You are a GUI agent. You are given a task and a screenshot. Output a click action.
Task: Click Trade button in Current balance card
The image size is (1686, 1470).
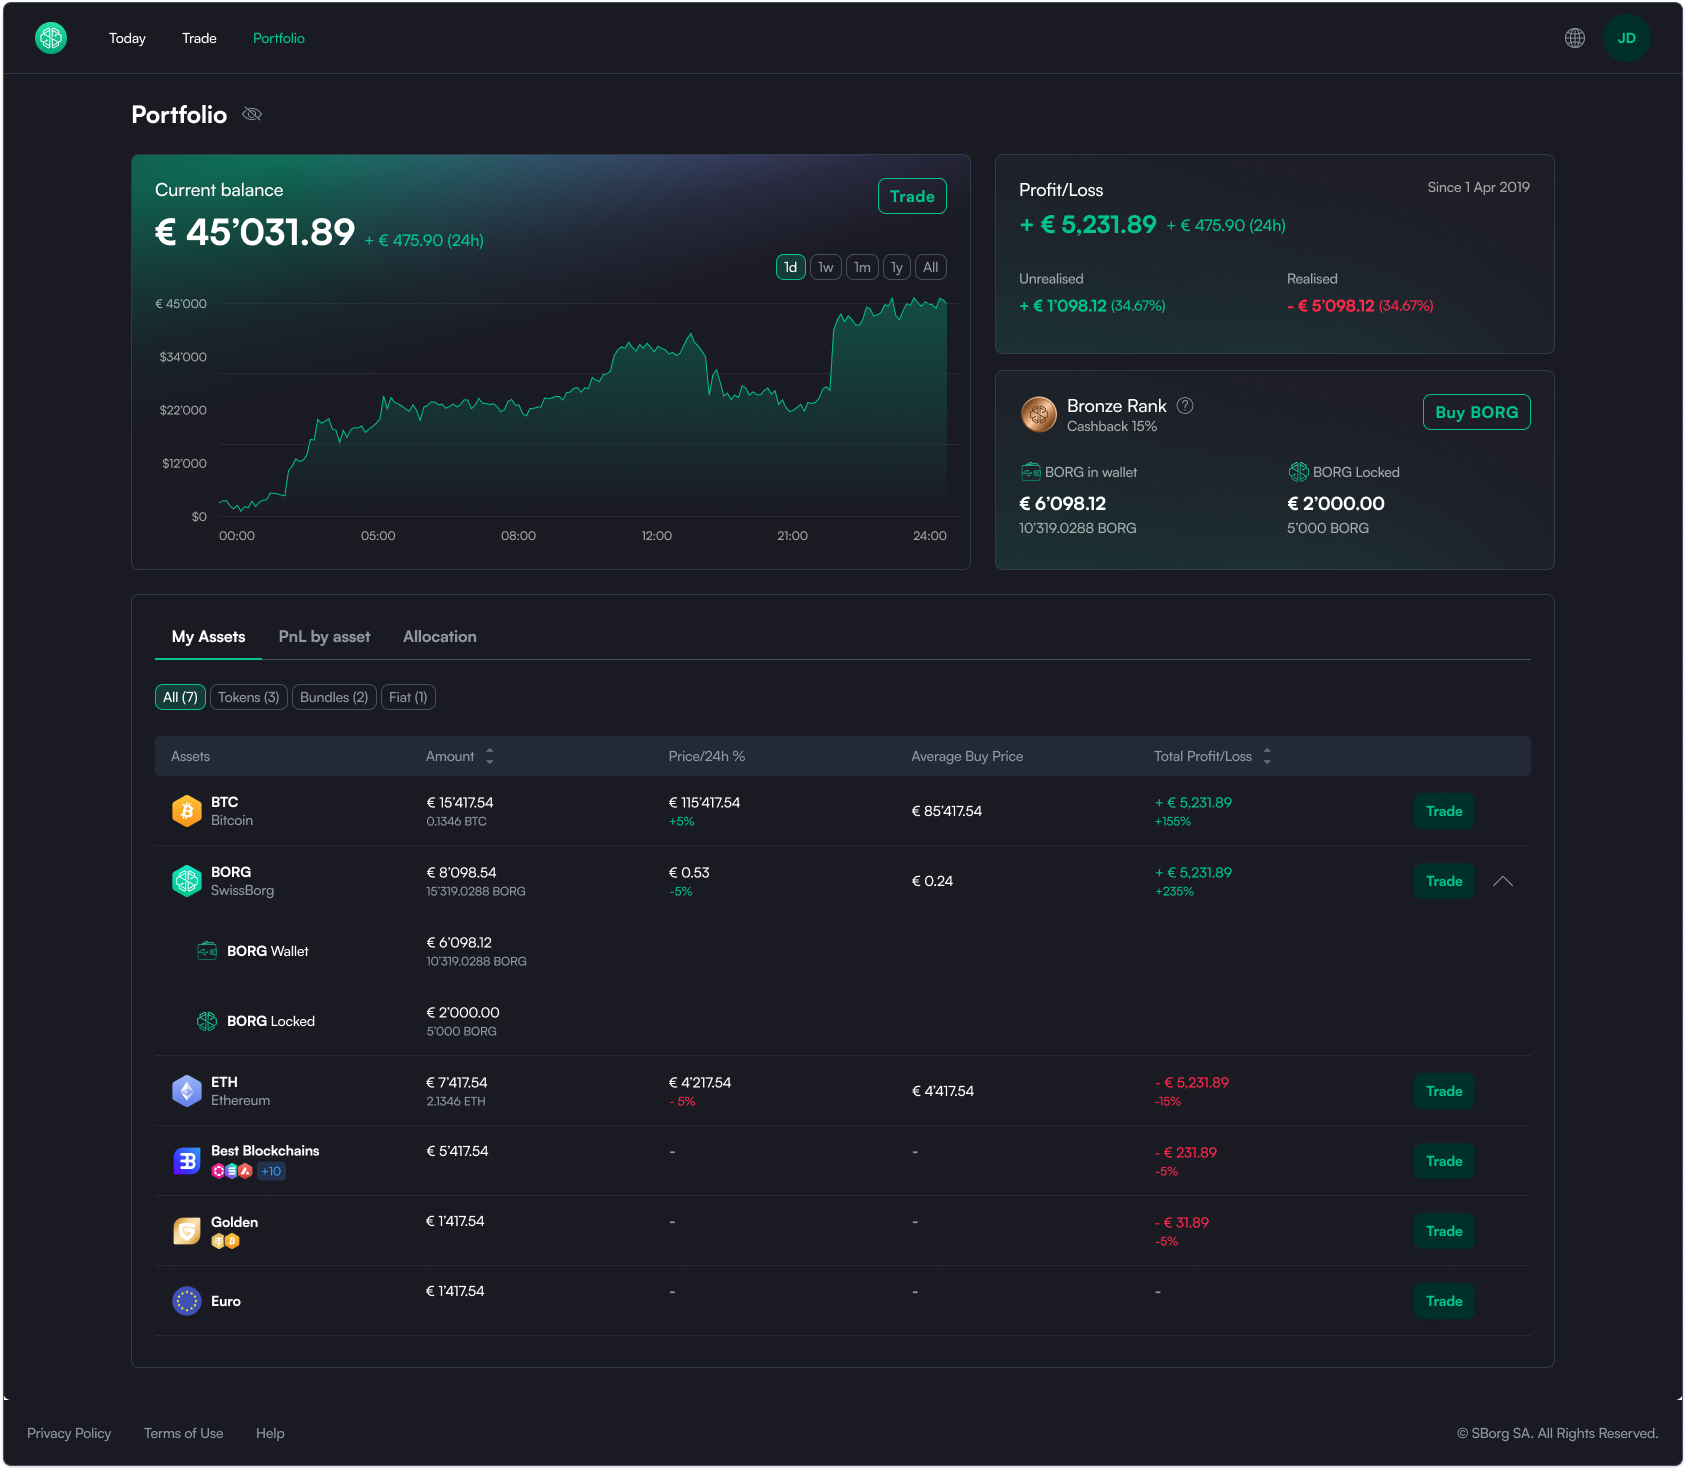[912, 196]
